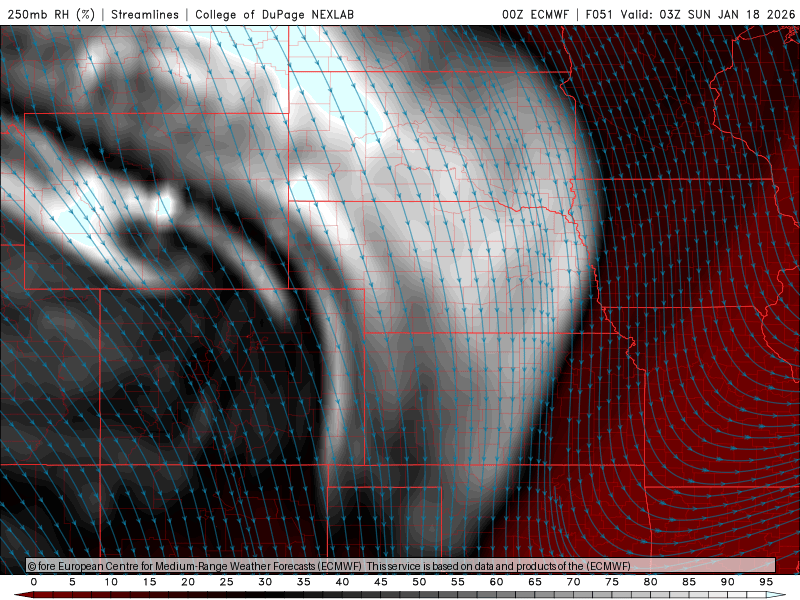Viewport: 800px width, 600px height.
Task: Click the '00Z ECMWF' model run label
Action: pos(535,14)
